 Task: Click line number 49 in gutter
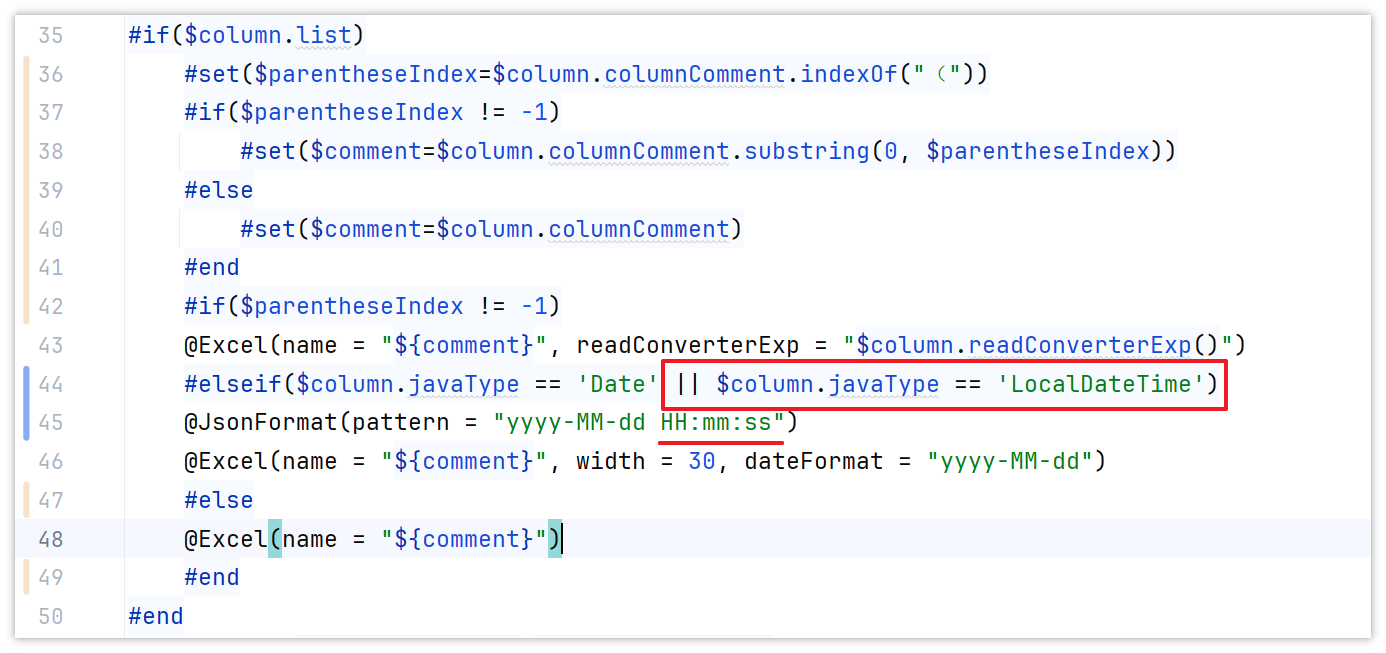(51, 578)
